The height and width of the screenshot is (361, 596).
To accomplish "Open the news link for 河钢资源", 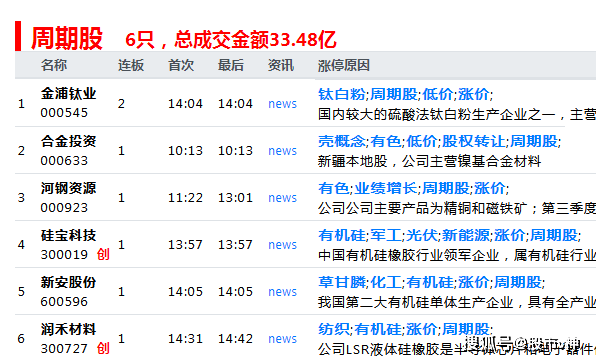I will pos(282,198).
